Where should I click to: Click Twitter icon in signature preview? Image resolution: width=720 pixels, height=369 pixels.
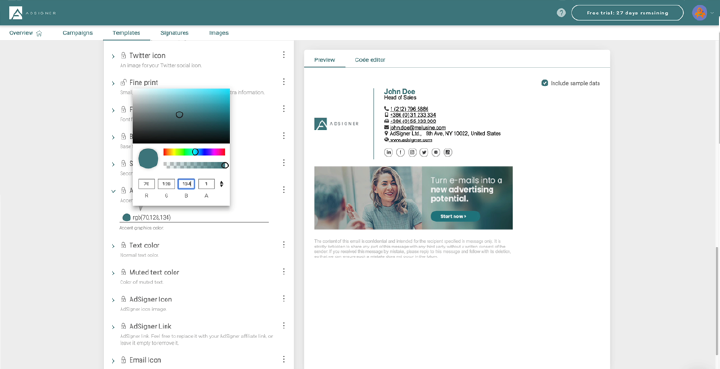tap(424, 152)
